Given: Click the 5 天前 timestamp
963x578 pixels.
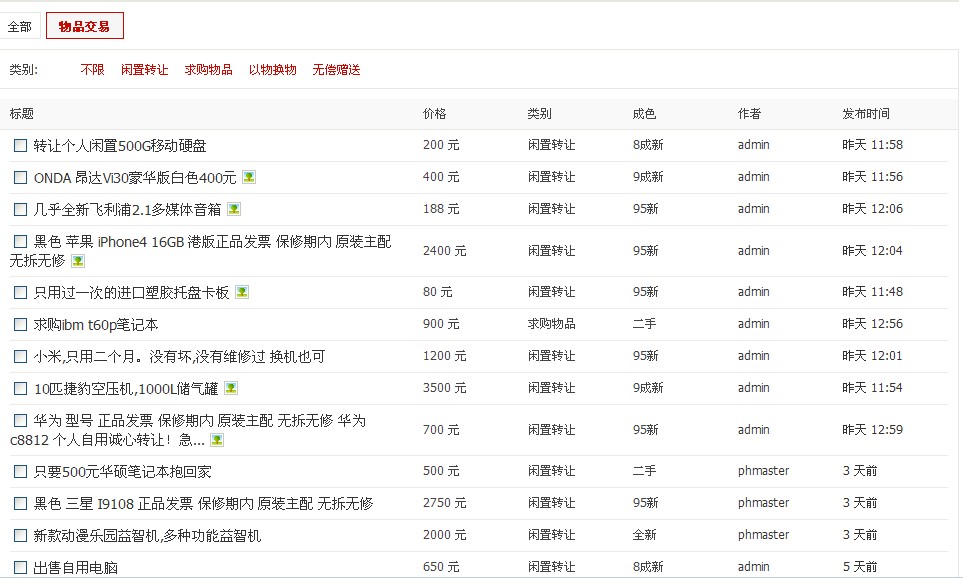Looking at the screenshot, I should point(860,566).
